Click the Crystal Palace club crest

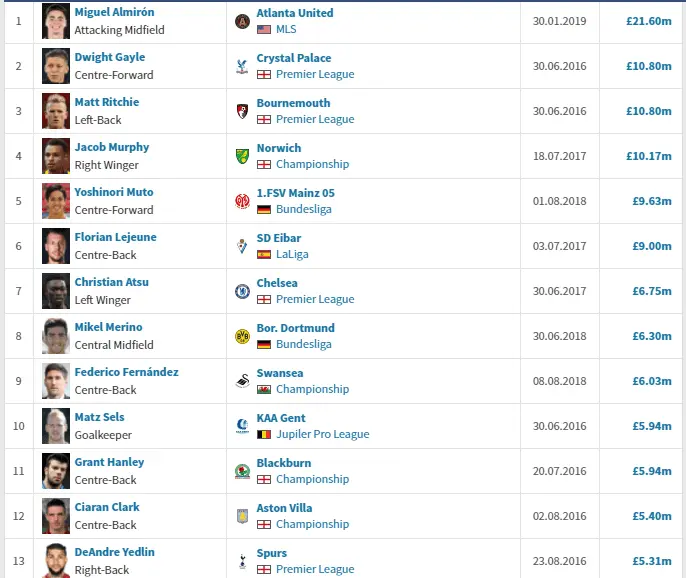point(242,66)
